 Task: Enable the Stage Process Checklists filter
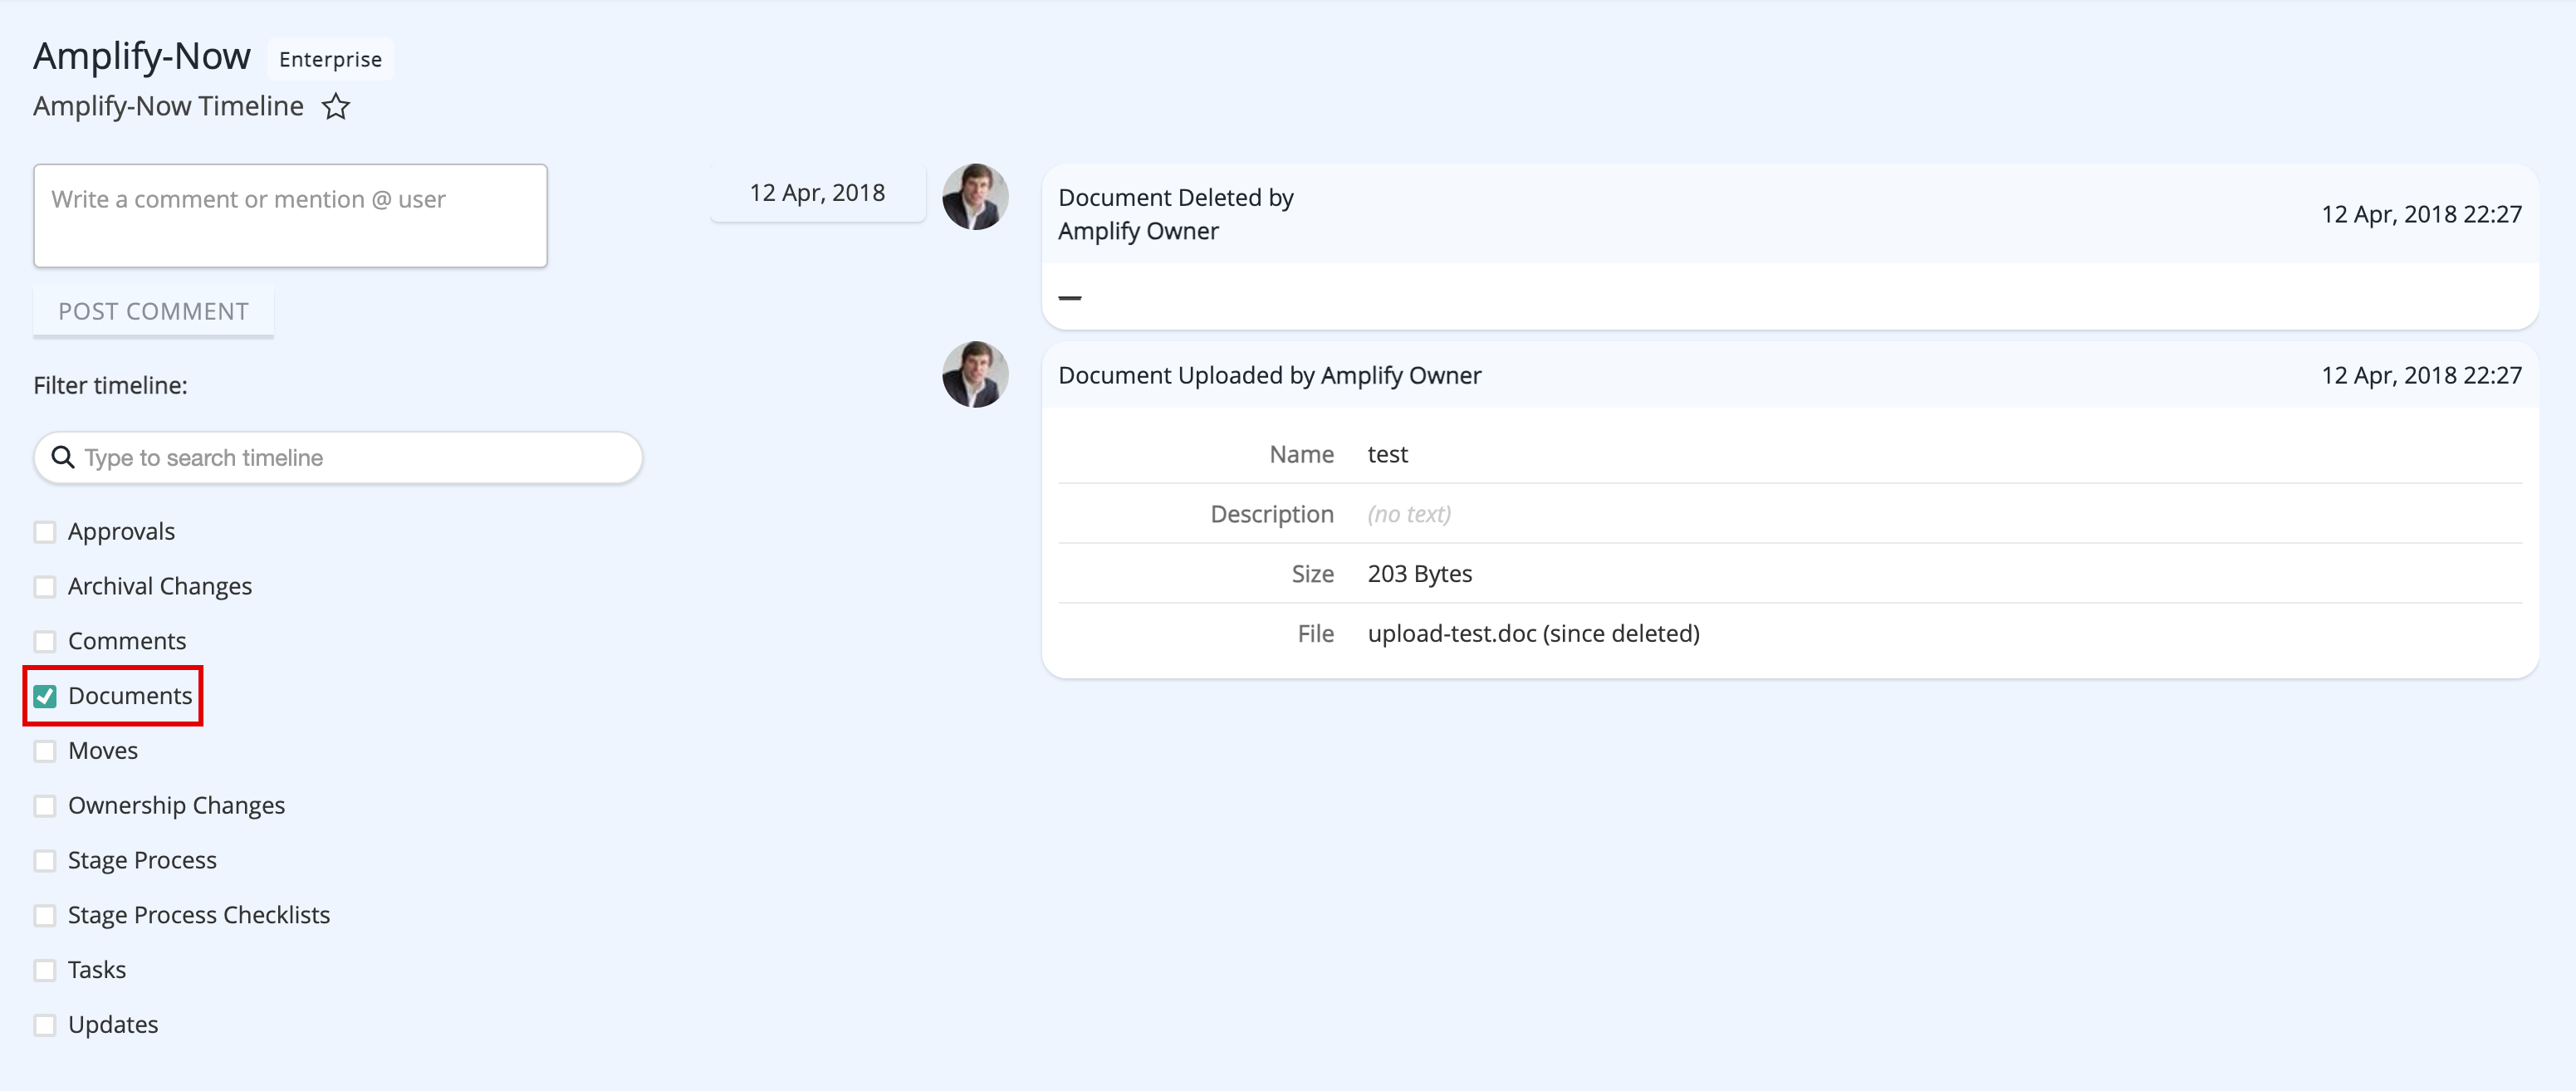point(45,915)
